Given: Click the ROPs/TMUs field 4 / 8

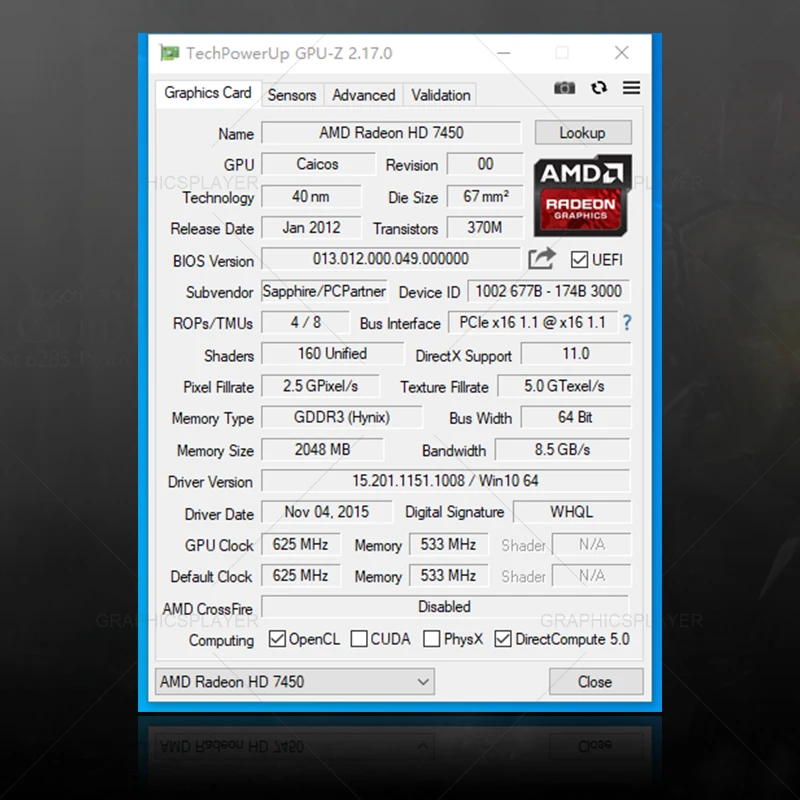Looking at the screenshot, I should [306, 322].
